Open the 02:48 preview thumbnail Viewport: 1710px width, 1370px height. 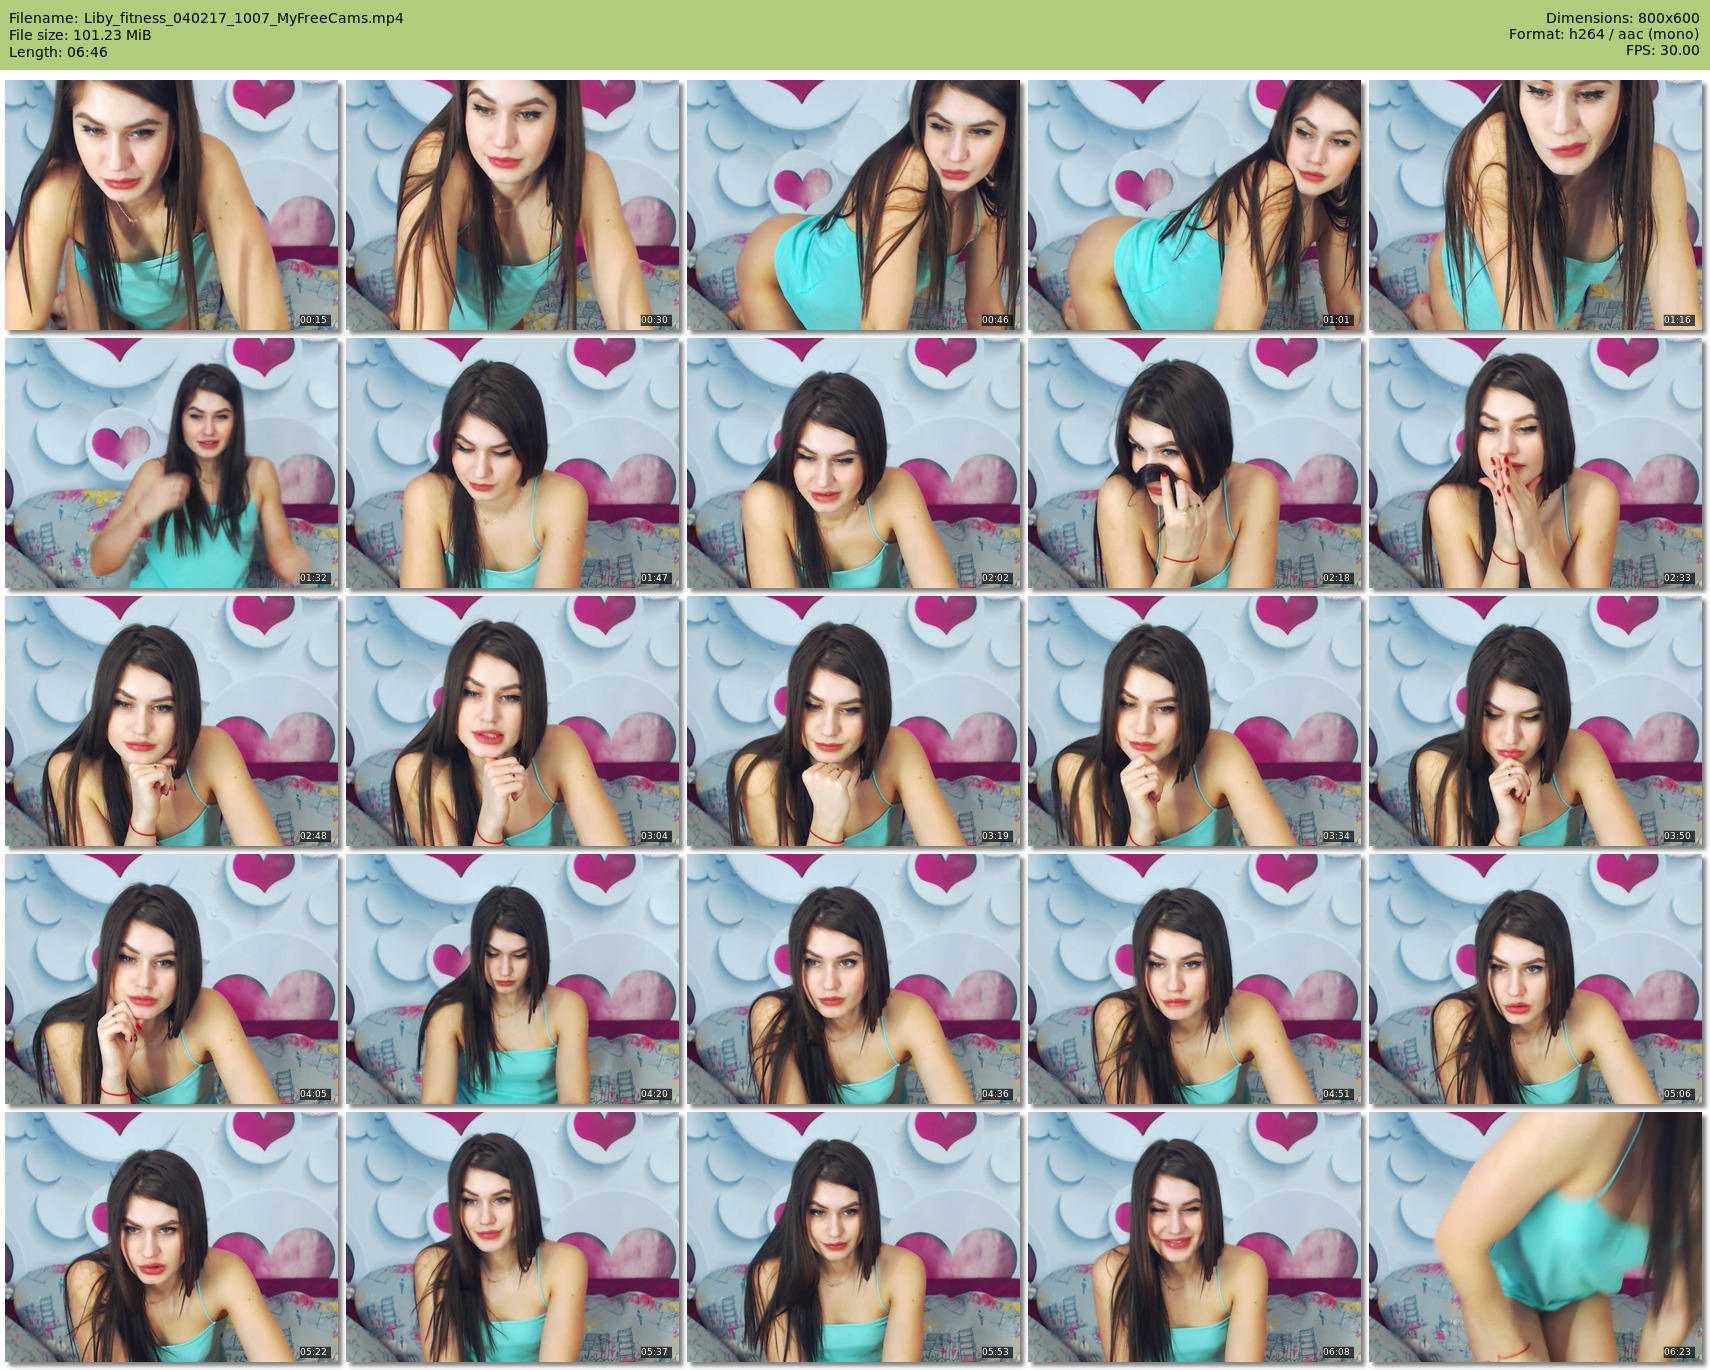point(172,721)
